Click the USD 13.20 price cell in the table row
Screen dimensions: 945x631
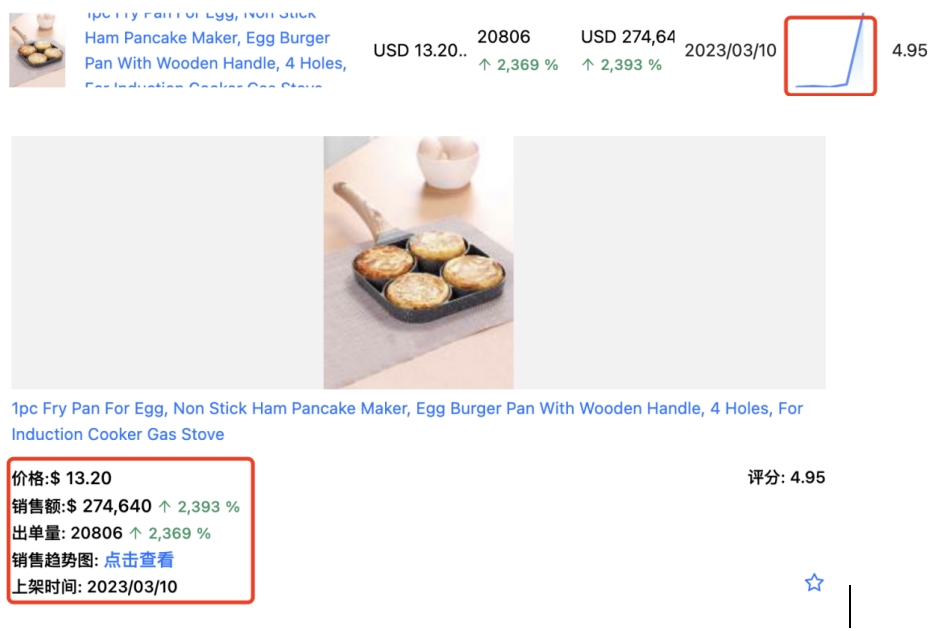point(420,51)
